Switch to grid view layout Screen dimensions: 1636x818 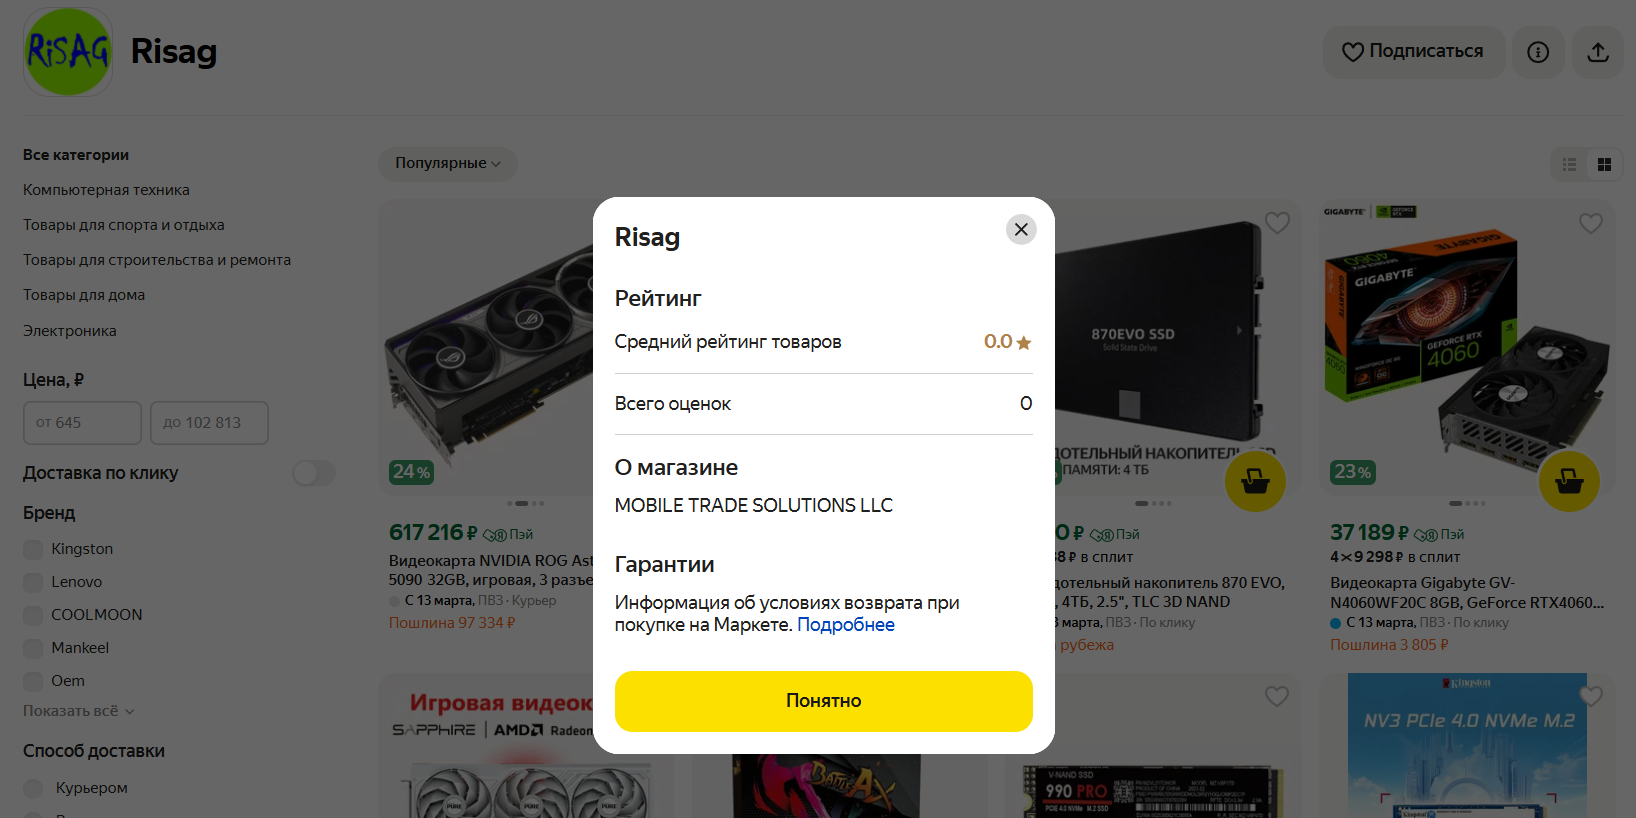point(1604,164)
